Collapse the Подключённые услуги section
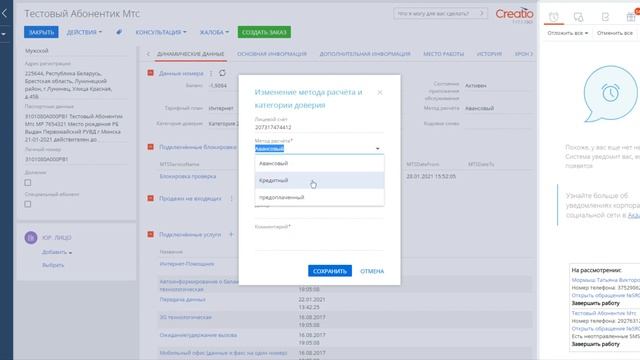 click(150, 234)
